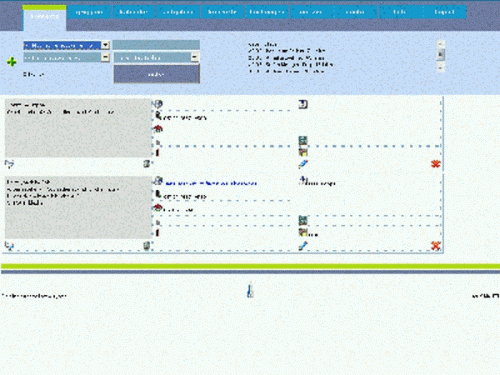Open the first blue-highlighted dropdown arrow
Screen dimensions: 500x375
coord(105,45)
